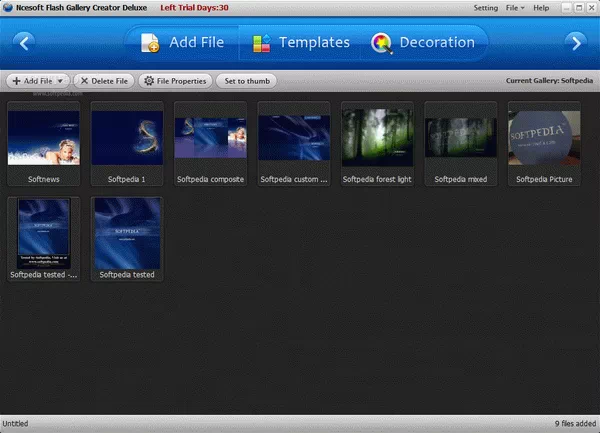Select the Softpedia mixed thumbnail

click(x=460, y=138)
